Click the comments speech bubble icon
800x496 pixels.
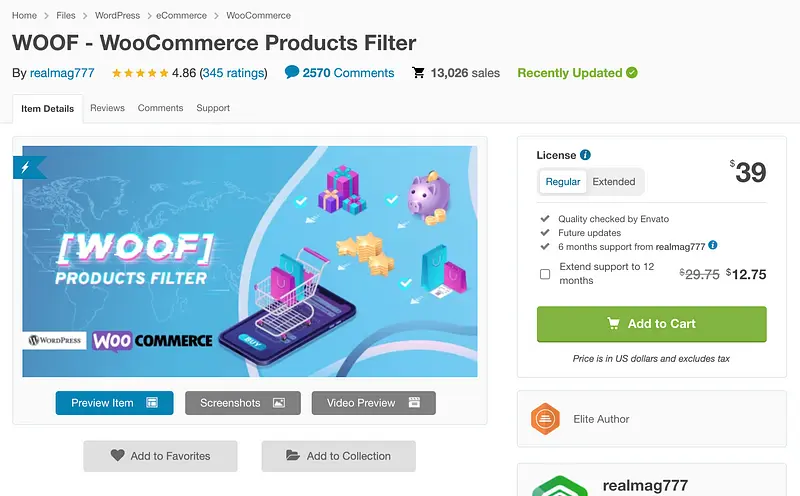click(292, 72)
